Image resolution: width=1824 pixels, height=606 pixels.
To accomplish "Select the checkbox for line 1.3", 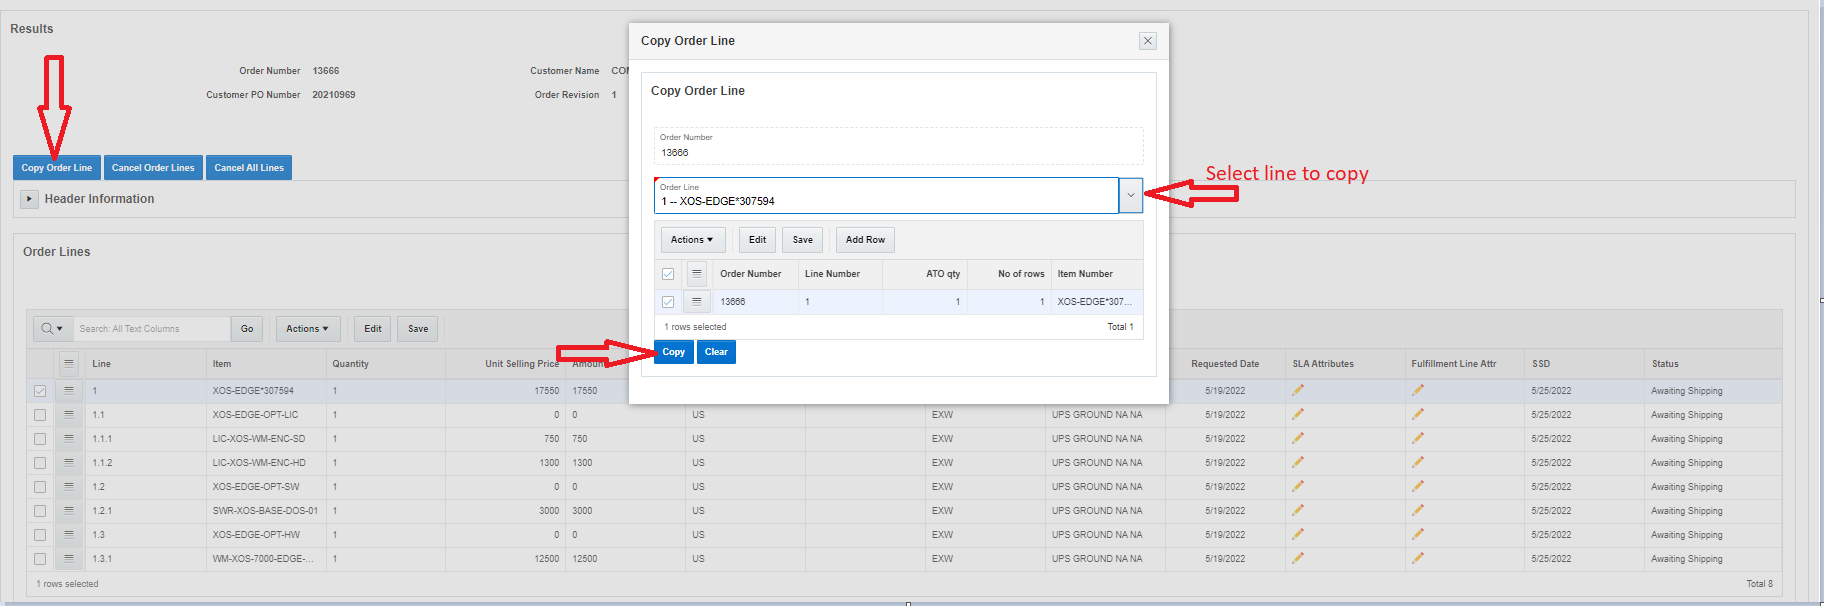I will pos(40,535).
